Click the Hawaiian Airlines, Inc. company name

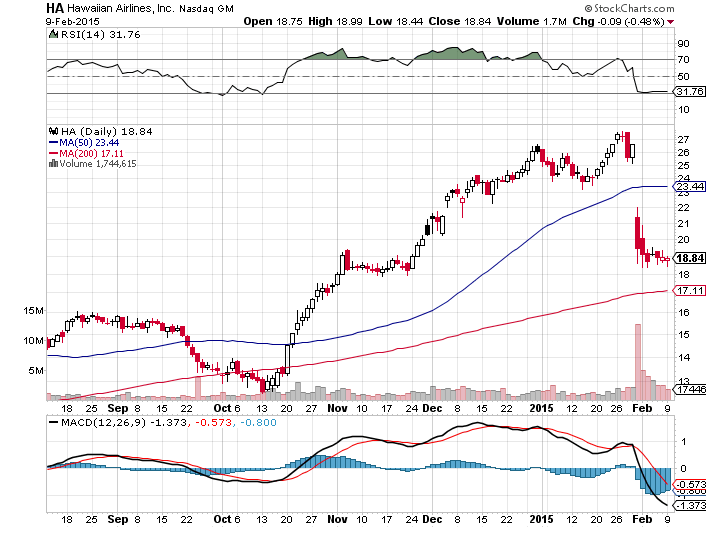[x=121, y=8]
